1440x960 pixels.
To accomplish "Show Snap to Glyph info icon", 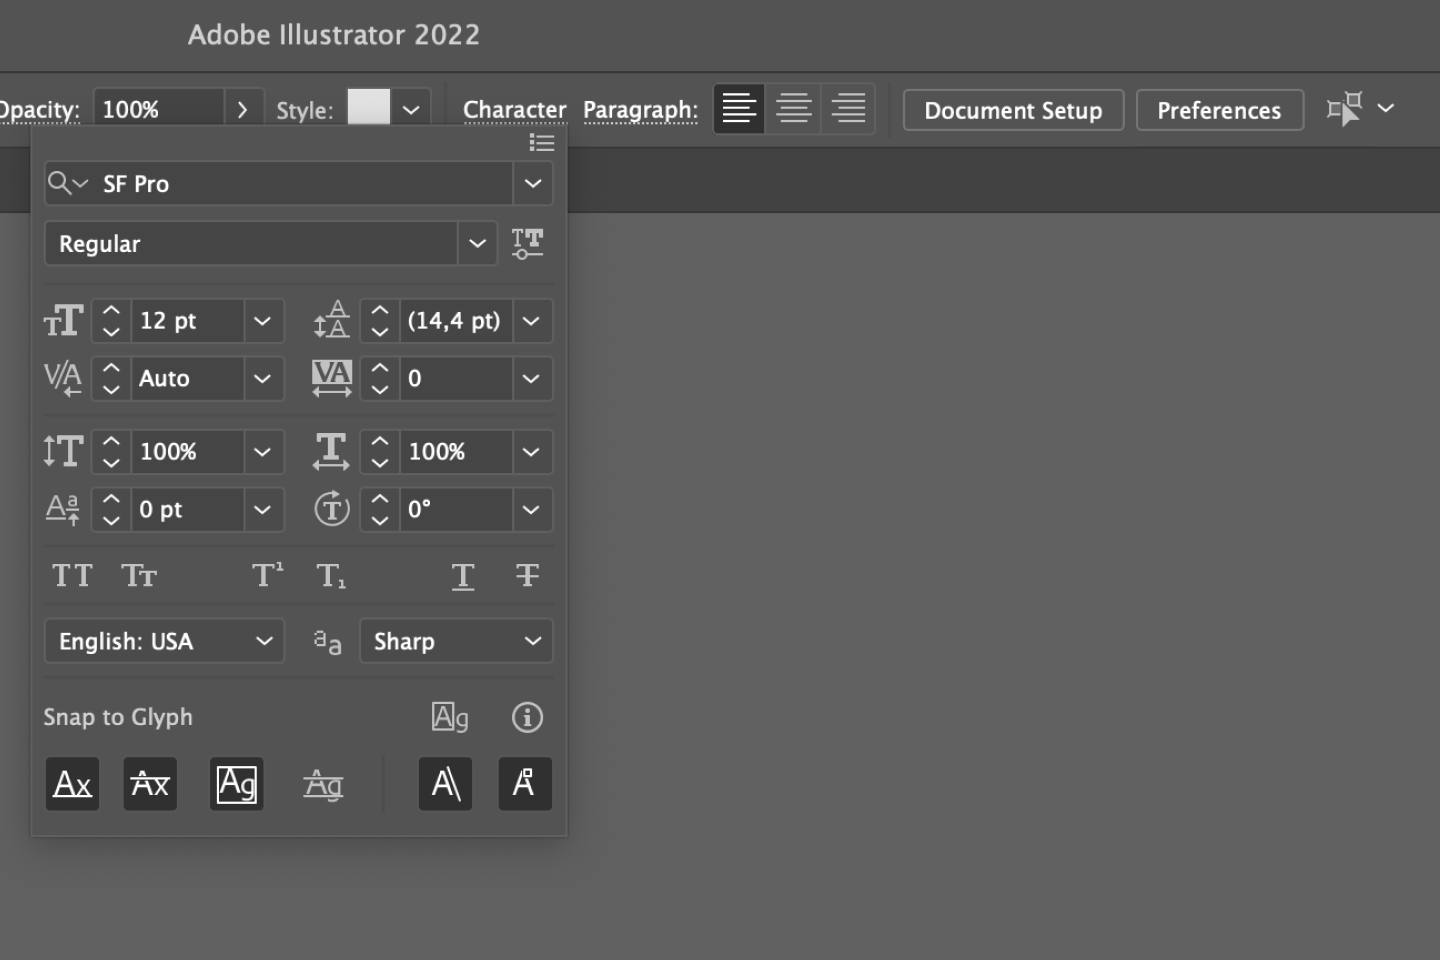I will [x=527, y=717].
